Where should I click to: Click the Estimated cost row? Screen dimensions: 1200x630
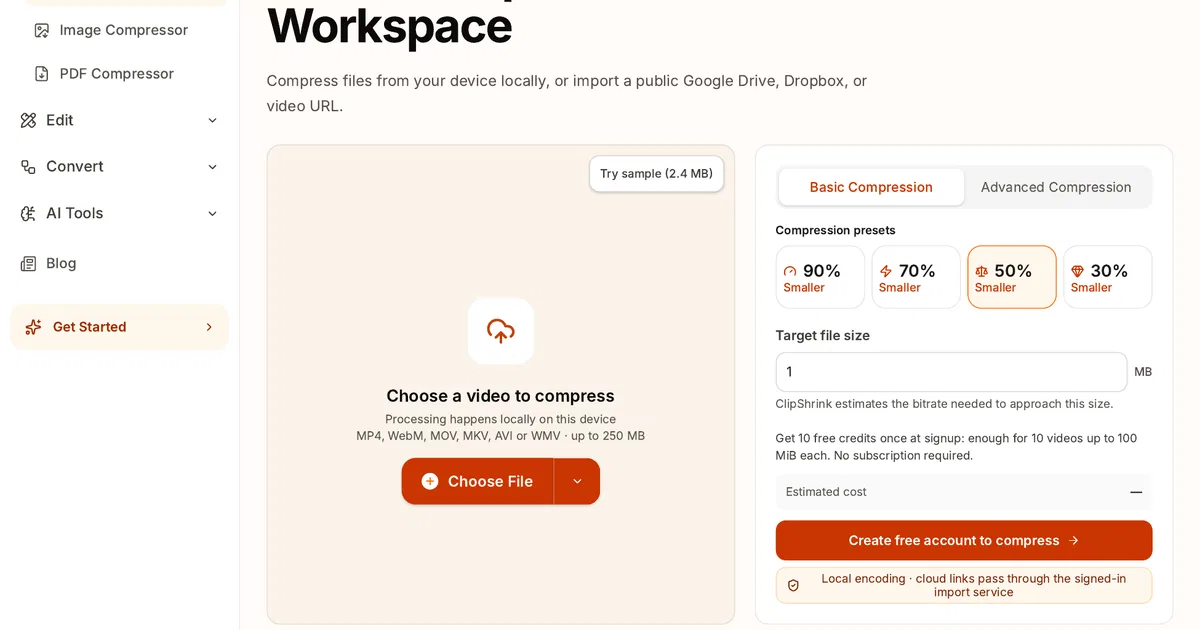tap(964, 492)
